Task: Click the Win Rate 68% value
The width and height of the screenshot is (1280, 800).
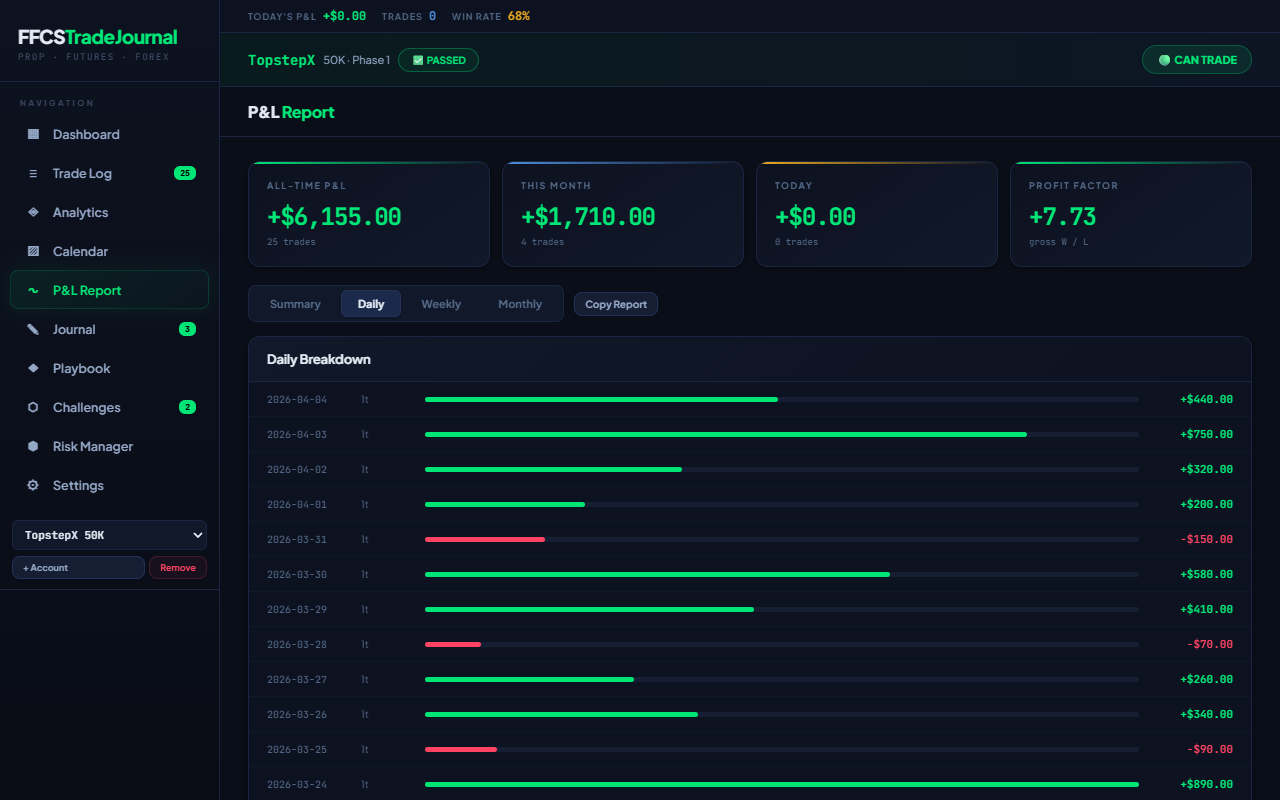Action: coord(519,16)
